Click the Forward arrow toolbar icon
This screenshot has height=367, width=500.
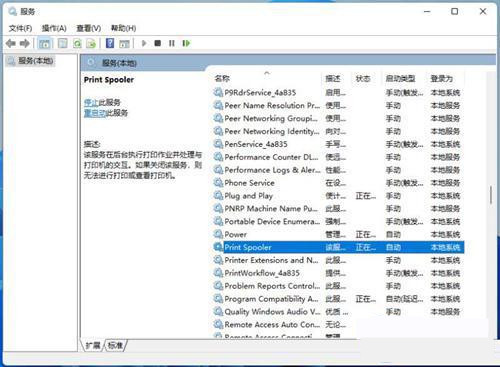pyautogui.click(x=25, y=43)
